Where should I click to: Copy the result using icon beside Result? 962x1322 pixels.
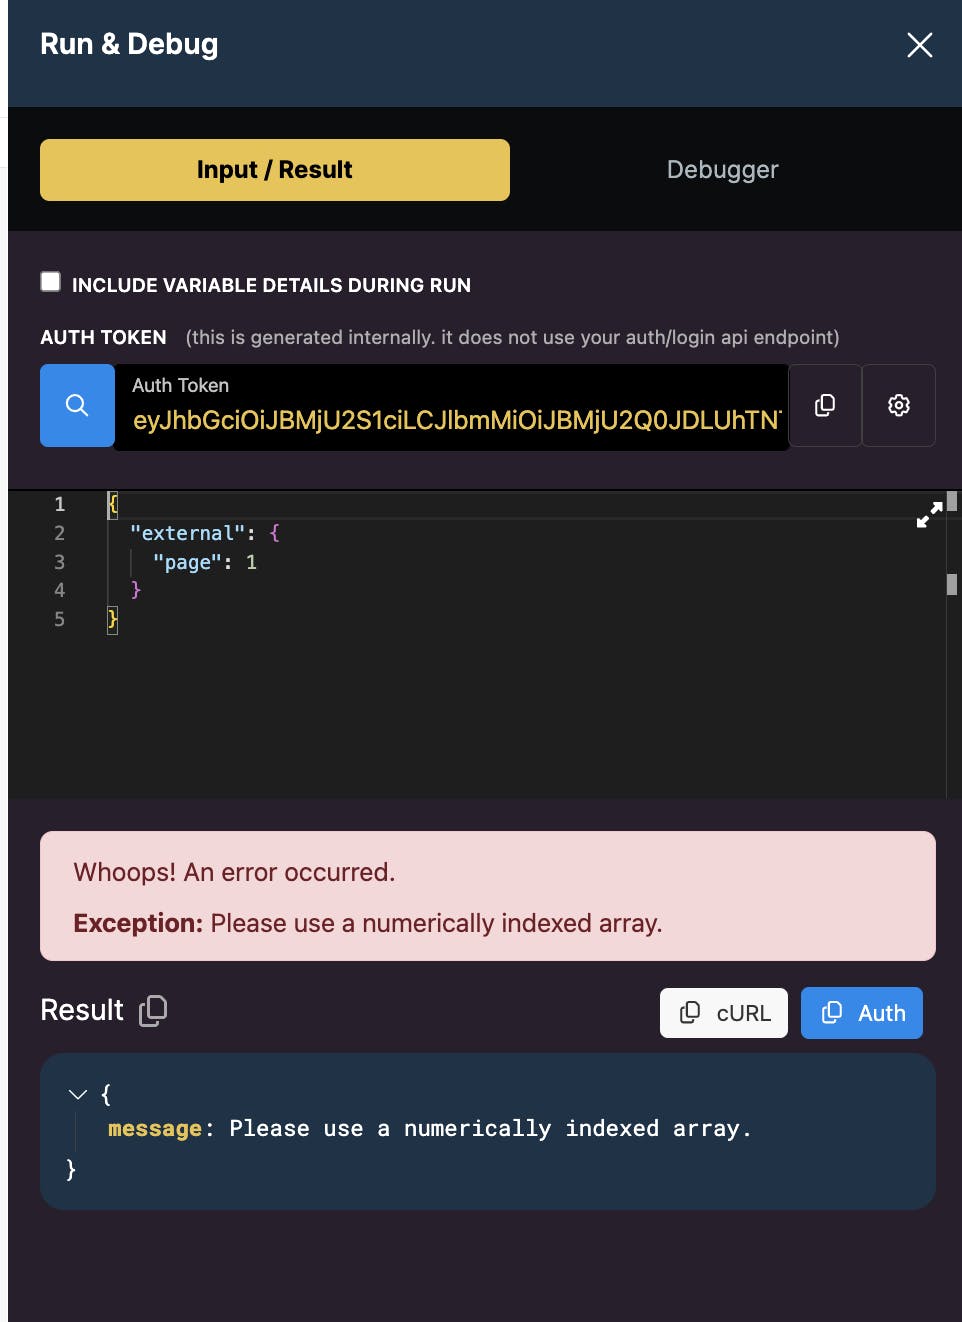[153, 1011]
